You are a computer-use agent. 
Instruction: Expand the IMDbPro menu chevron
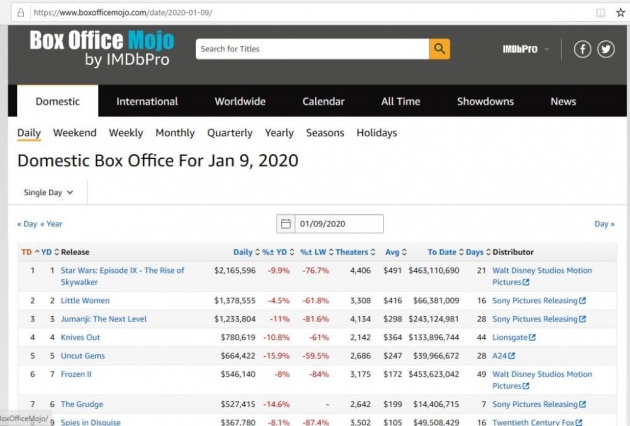coord(546,49)
